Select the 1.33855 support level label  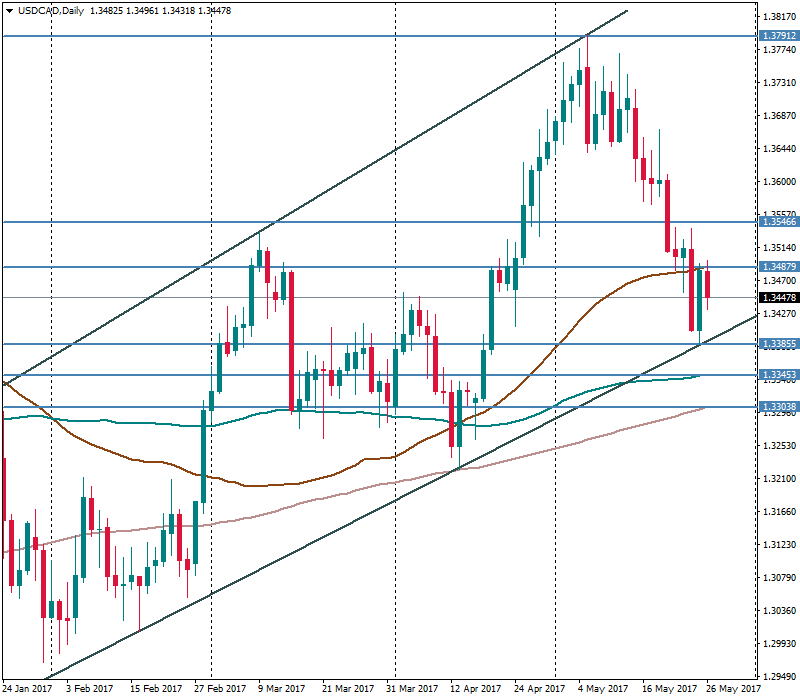coord(778,344)
